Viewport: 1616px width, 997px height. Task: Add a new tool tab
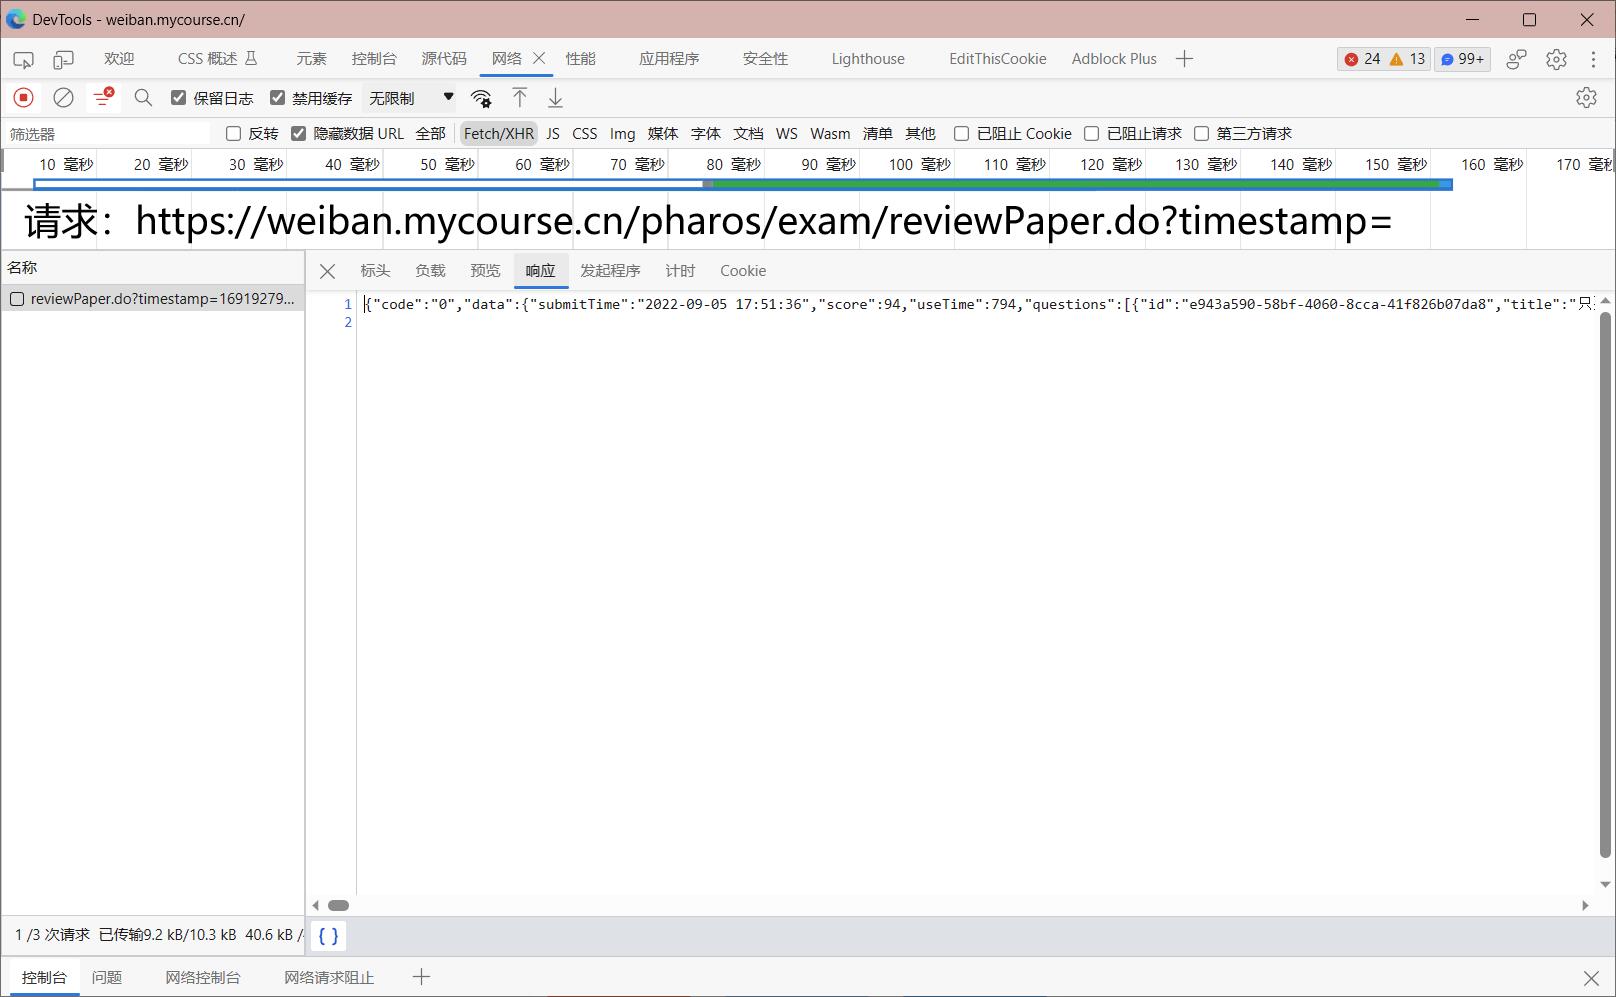(x=1185, y=59)
